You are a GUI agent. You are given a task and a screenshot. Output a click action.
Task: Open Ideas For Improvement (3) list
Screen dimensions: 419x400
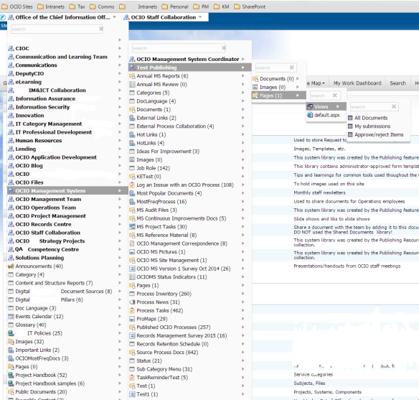168,151
